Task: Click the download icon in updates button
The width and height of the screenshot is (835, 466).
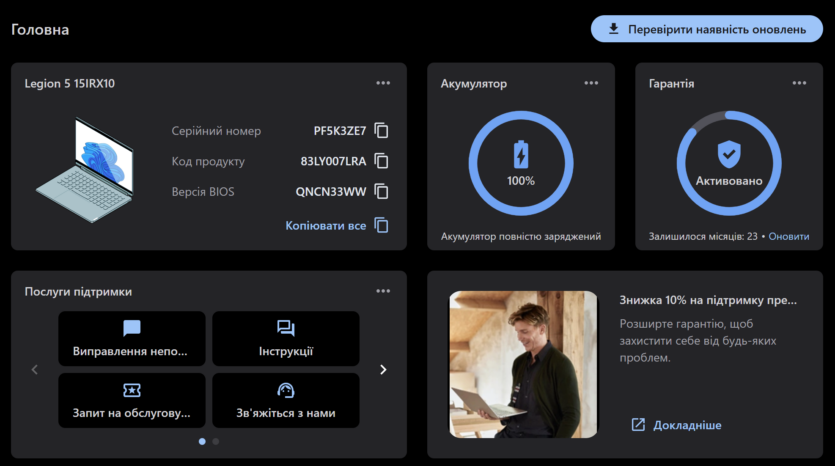Action: (613, 29)
